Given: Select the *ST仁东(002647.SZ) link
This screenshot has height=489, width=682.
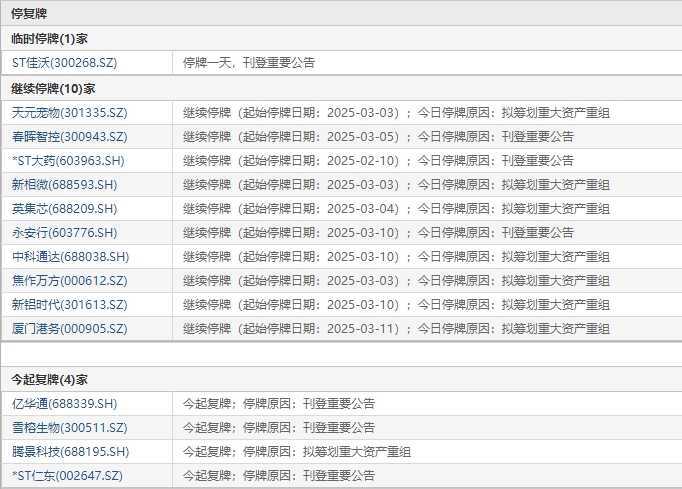Looking at the screenshot, I should tap(67, 475).
